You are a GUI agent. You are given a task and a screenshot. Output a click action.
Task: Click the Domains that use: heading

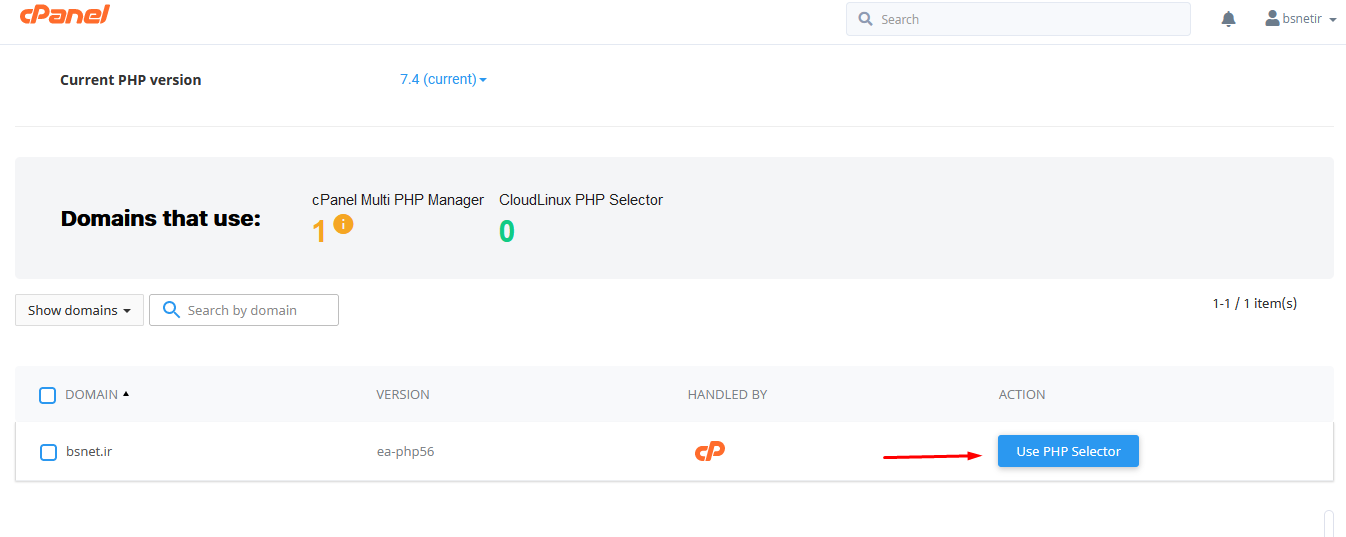[161, 218]
